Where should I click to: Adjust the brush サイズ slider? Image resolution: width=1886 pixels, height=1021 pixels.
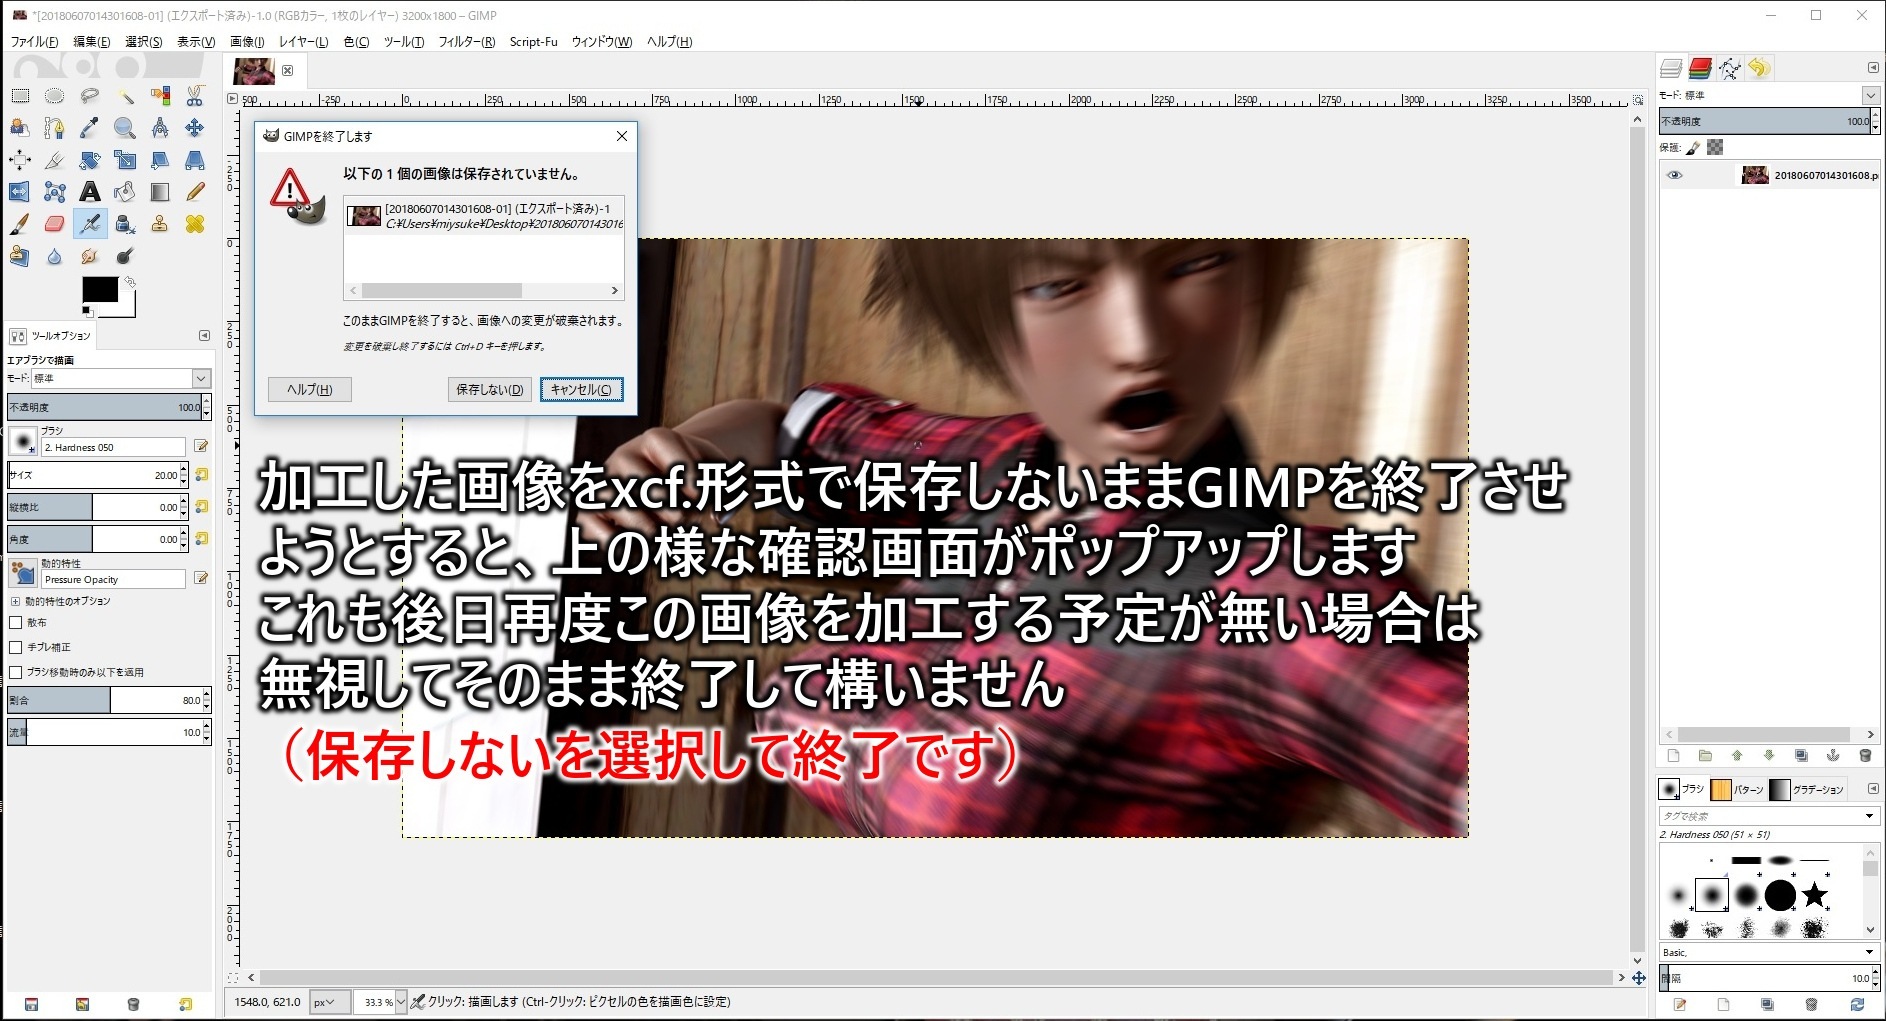94,475
